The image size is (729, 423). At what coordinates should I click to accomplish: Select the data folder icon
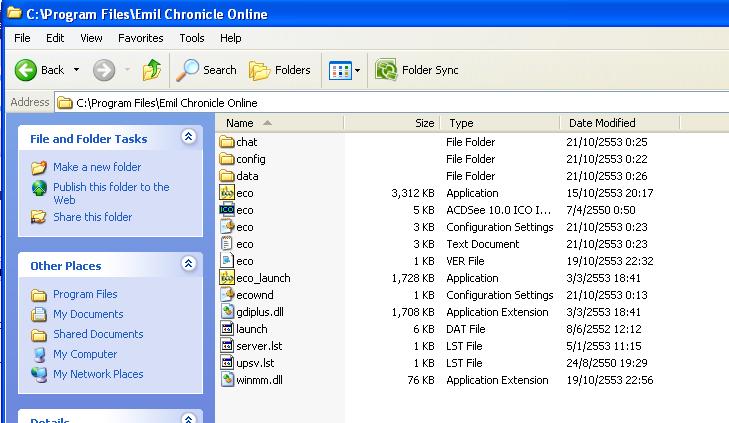coord(227,176)
